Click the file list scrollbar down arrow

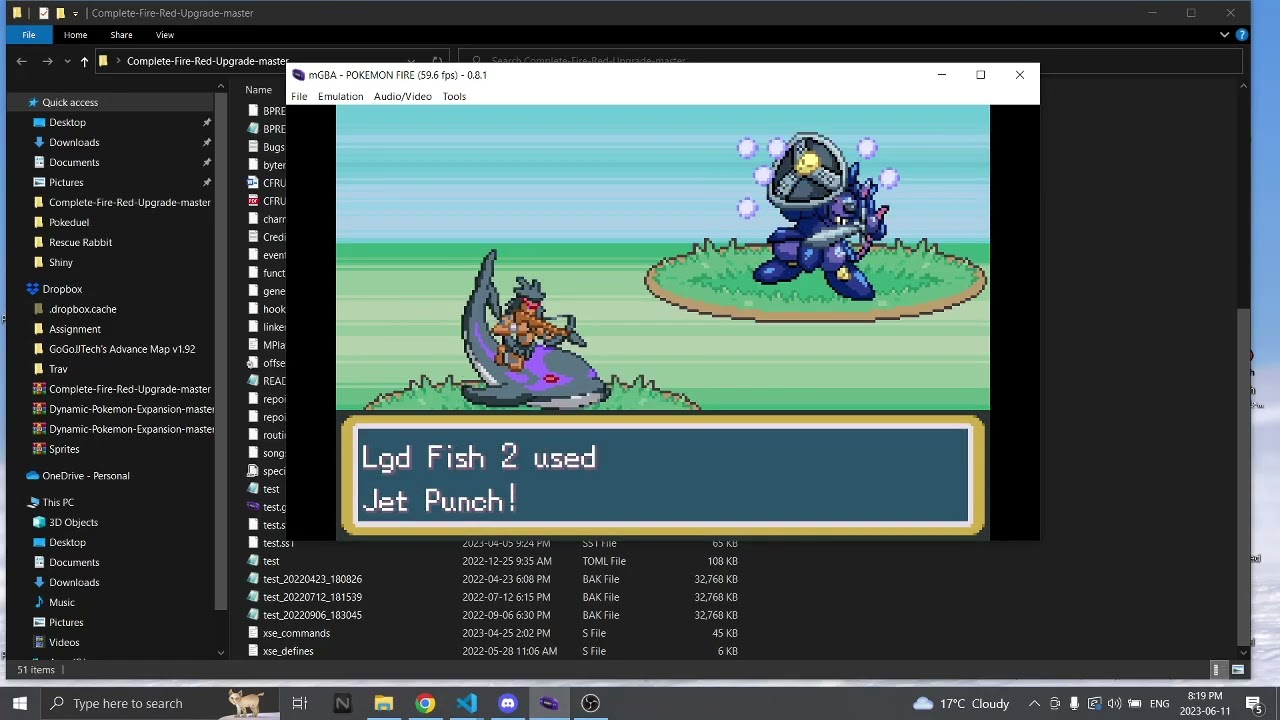tap(1243, 653)
